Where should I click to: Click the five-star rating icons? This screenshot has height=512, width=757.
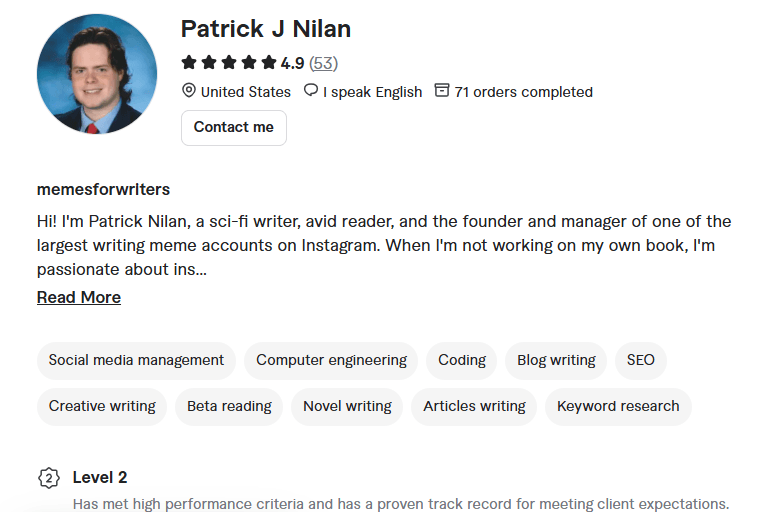229,63
